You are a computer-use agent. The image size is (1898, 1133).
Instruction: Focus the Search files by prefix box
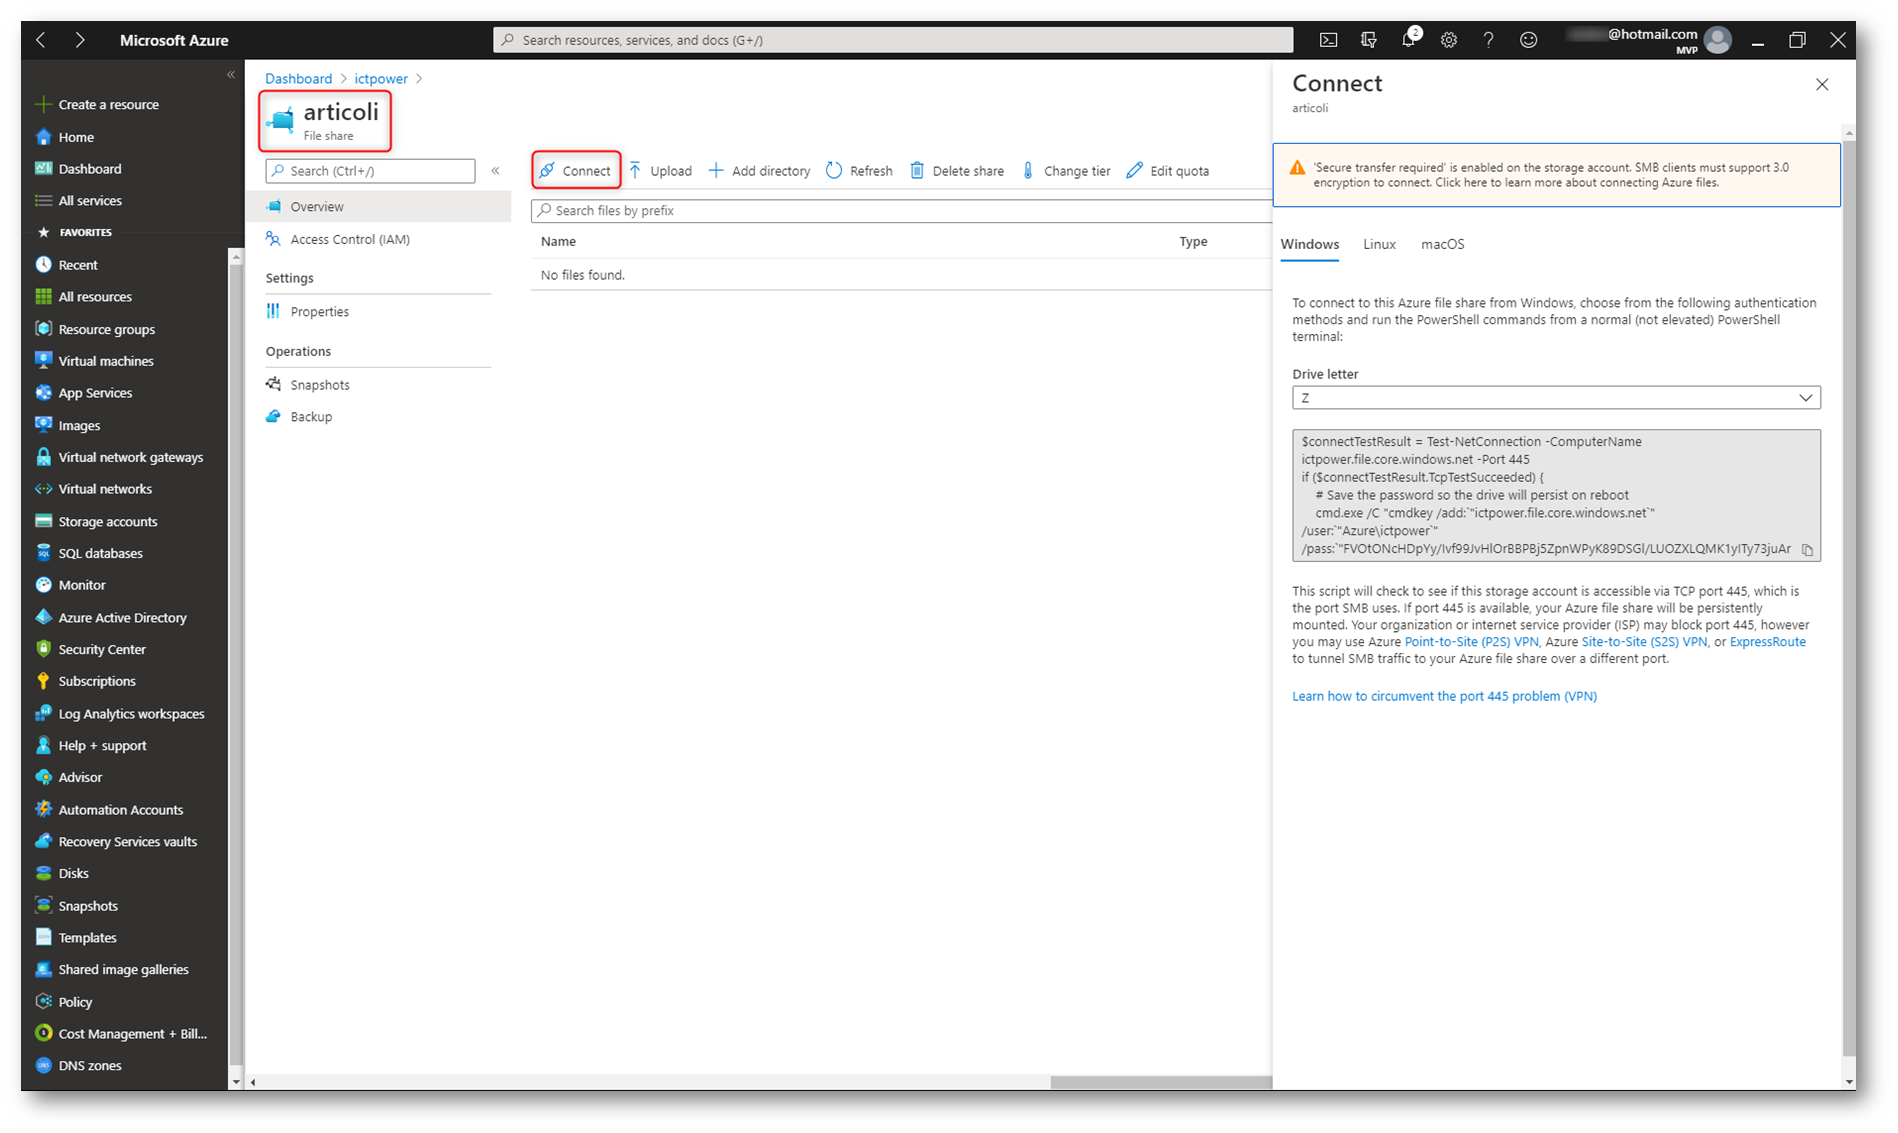(901, 211)
